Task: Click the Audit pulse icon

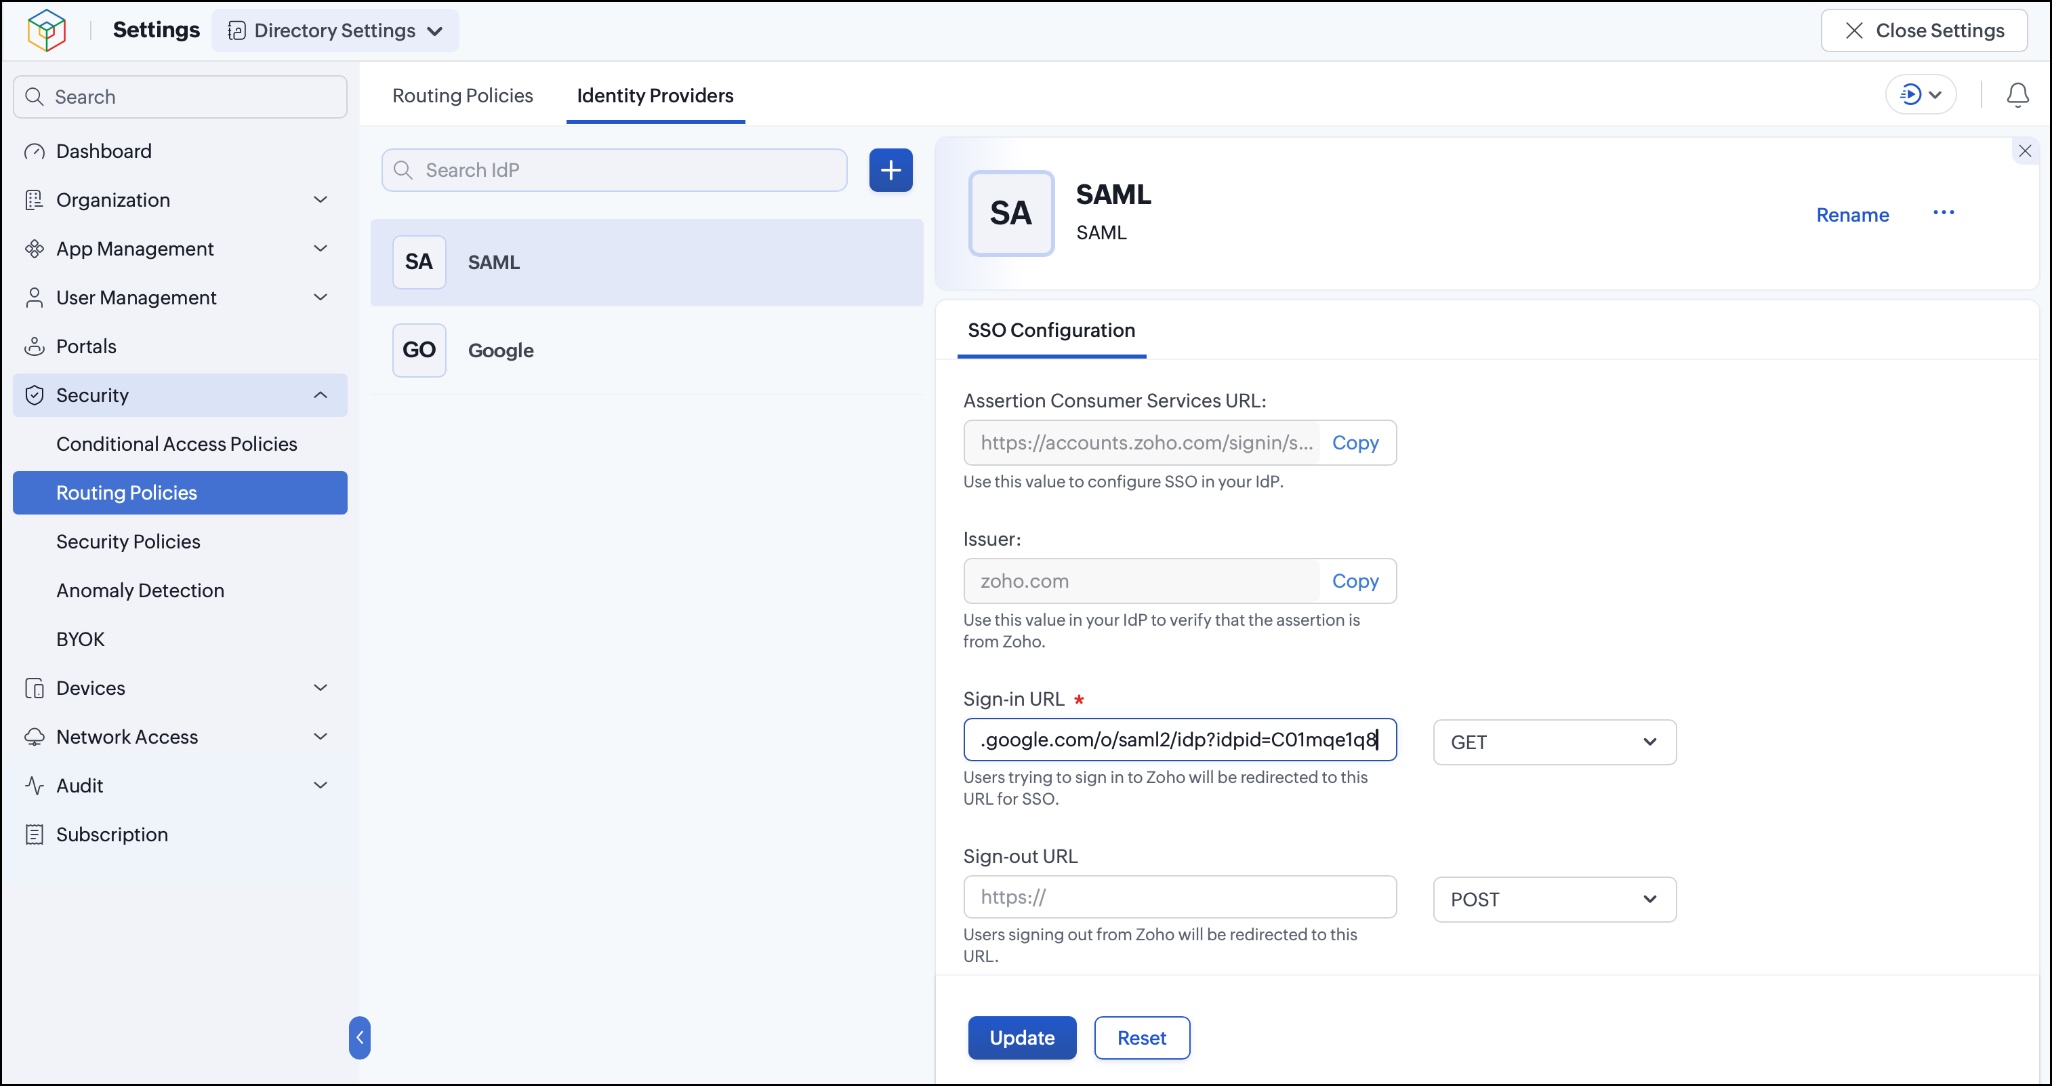Action: point(35,786)
